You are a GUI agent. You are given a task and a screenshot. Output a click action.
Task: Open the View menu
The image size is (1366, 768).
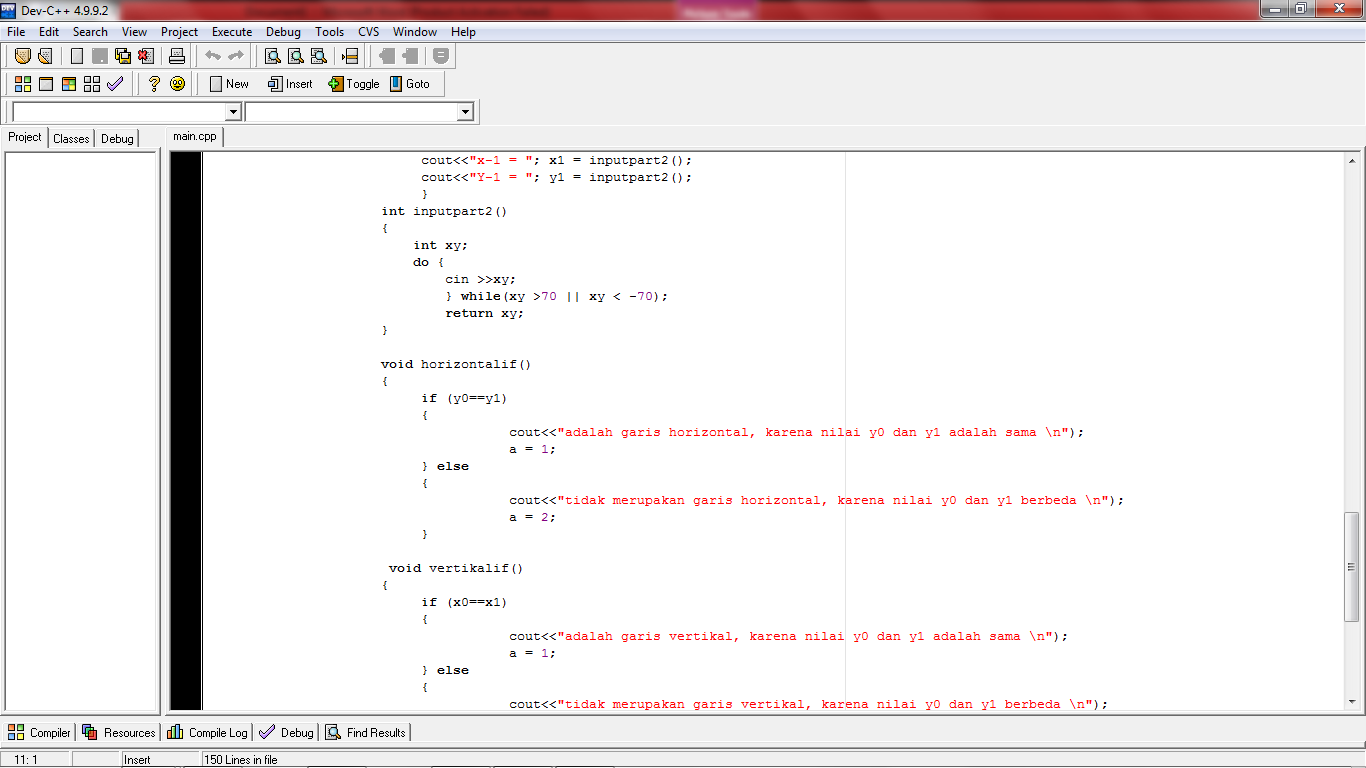tap(135, 32)
